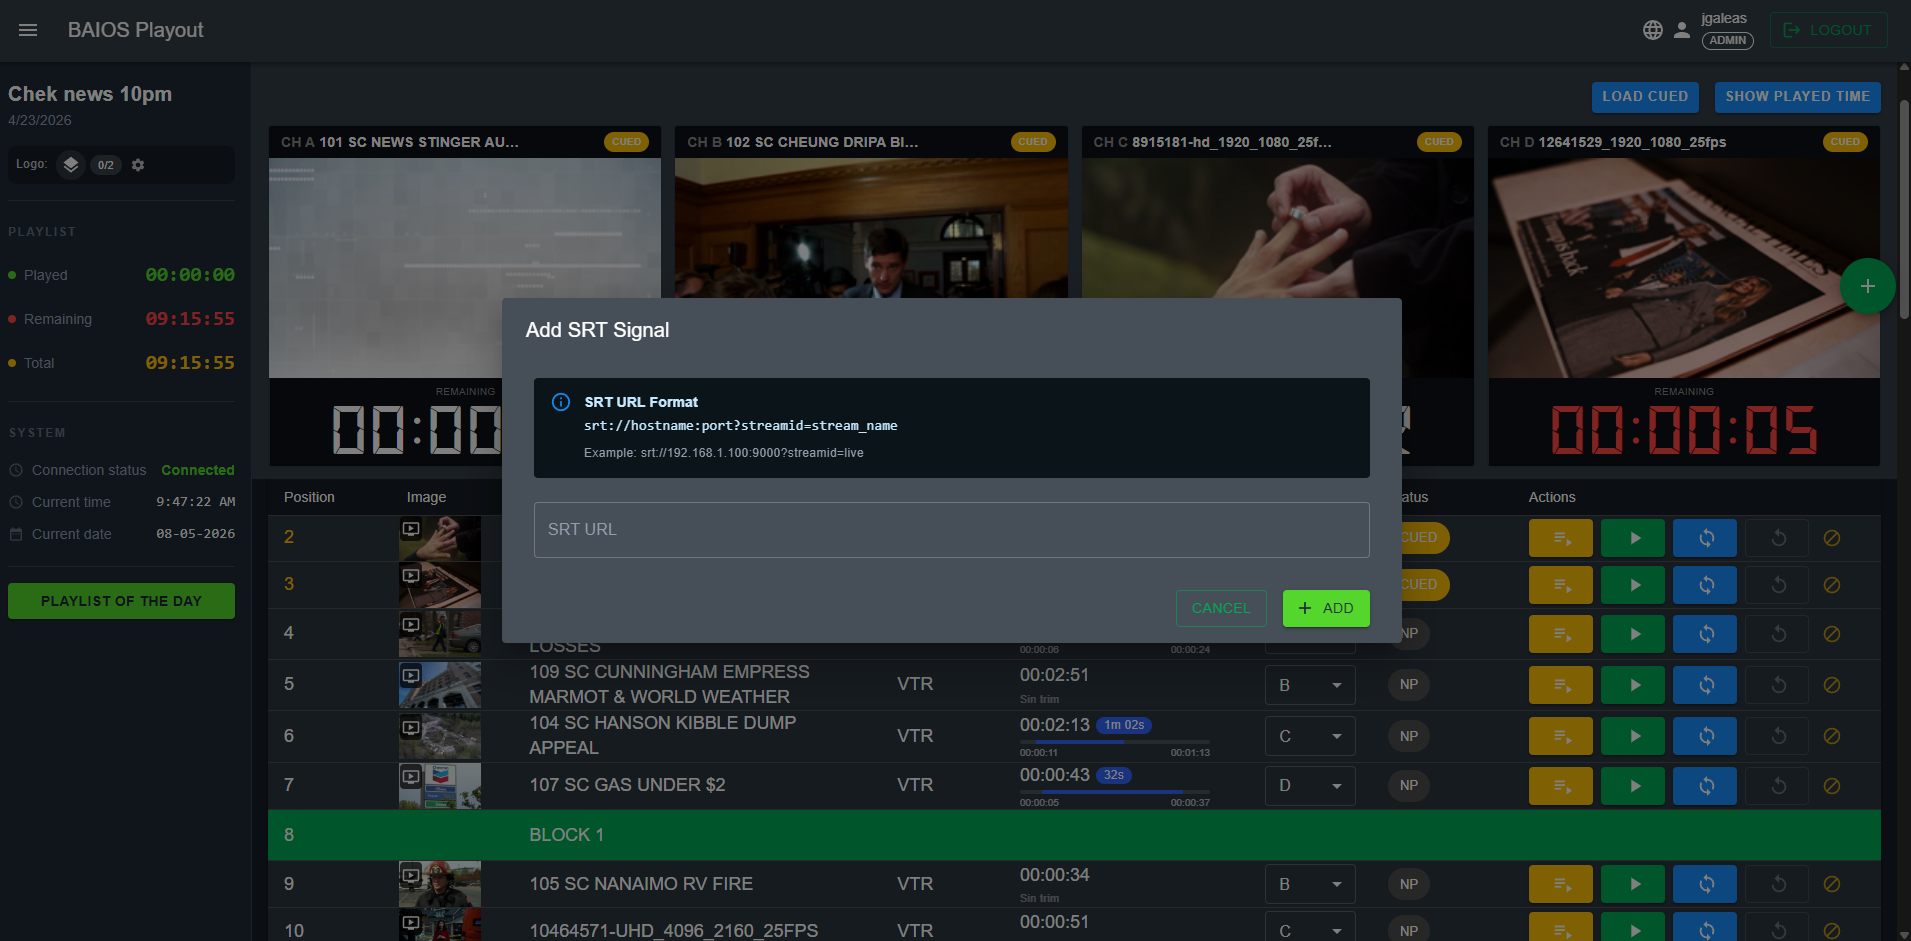Toggle SHOW PLAYED TIME
The width and height of the screenshot is (1911, 941).
point(1797,97)
